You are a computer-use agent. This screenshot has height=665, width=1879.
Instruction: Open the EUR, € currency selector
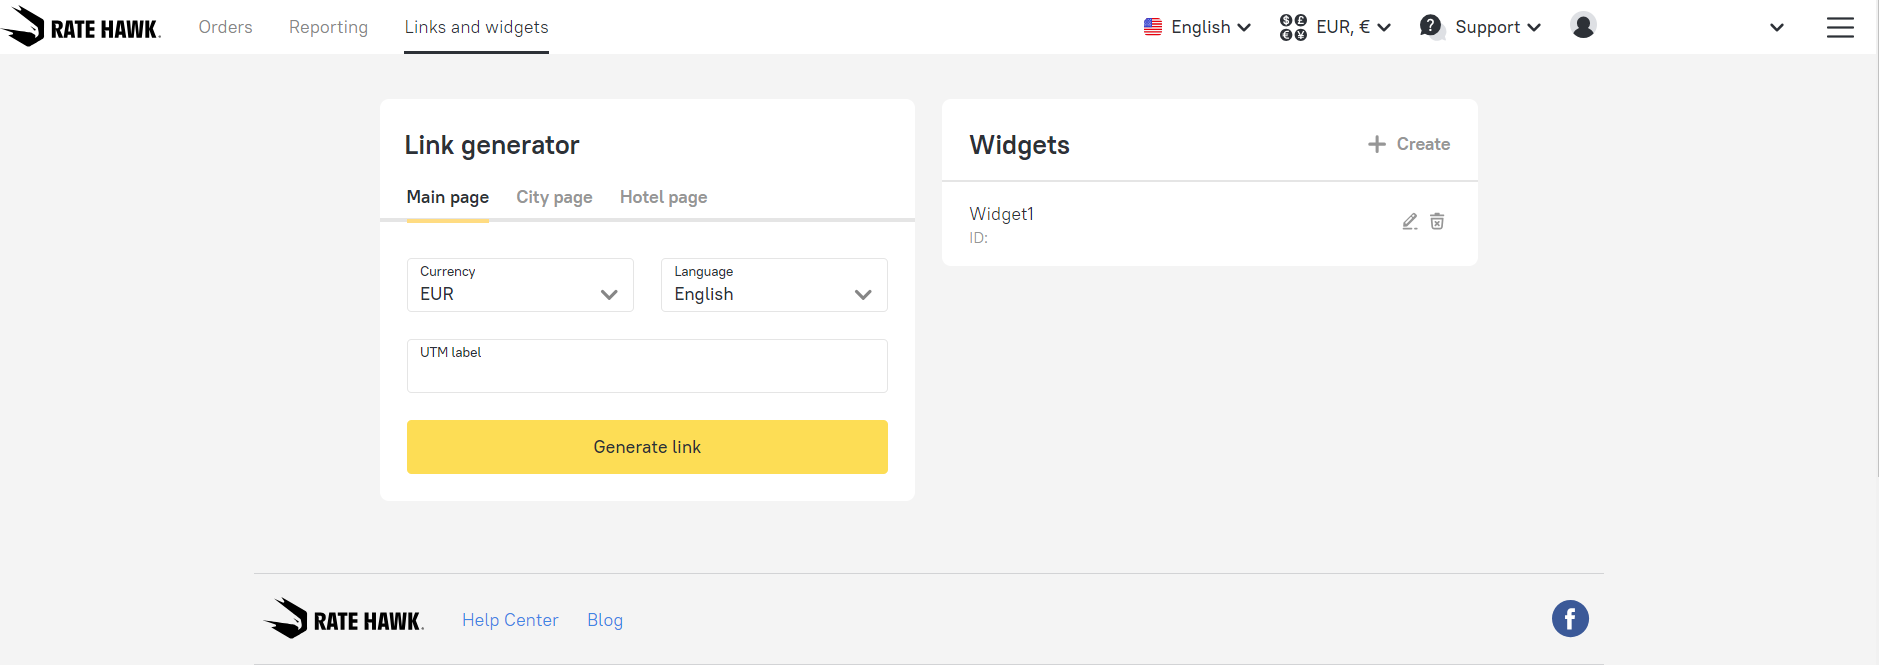click(x=1335, y=27)
